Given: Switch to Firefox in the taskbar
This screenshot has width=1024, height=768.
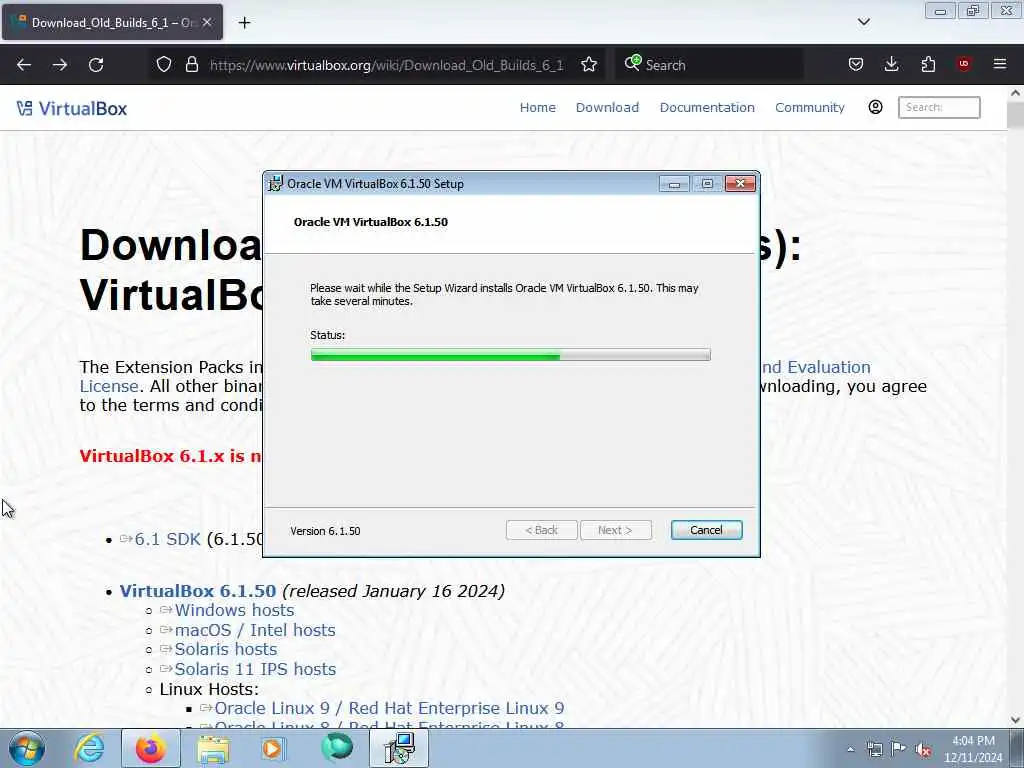Looking at the screenshot, I should [x=150, y=748].
